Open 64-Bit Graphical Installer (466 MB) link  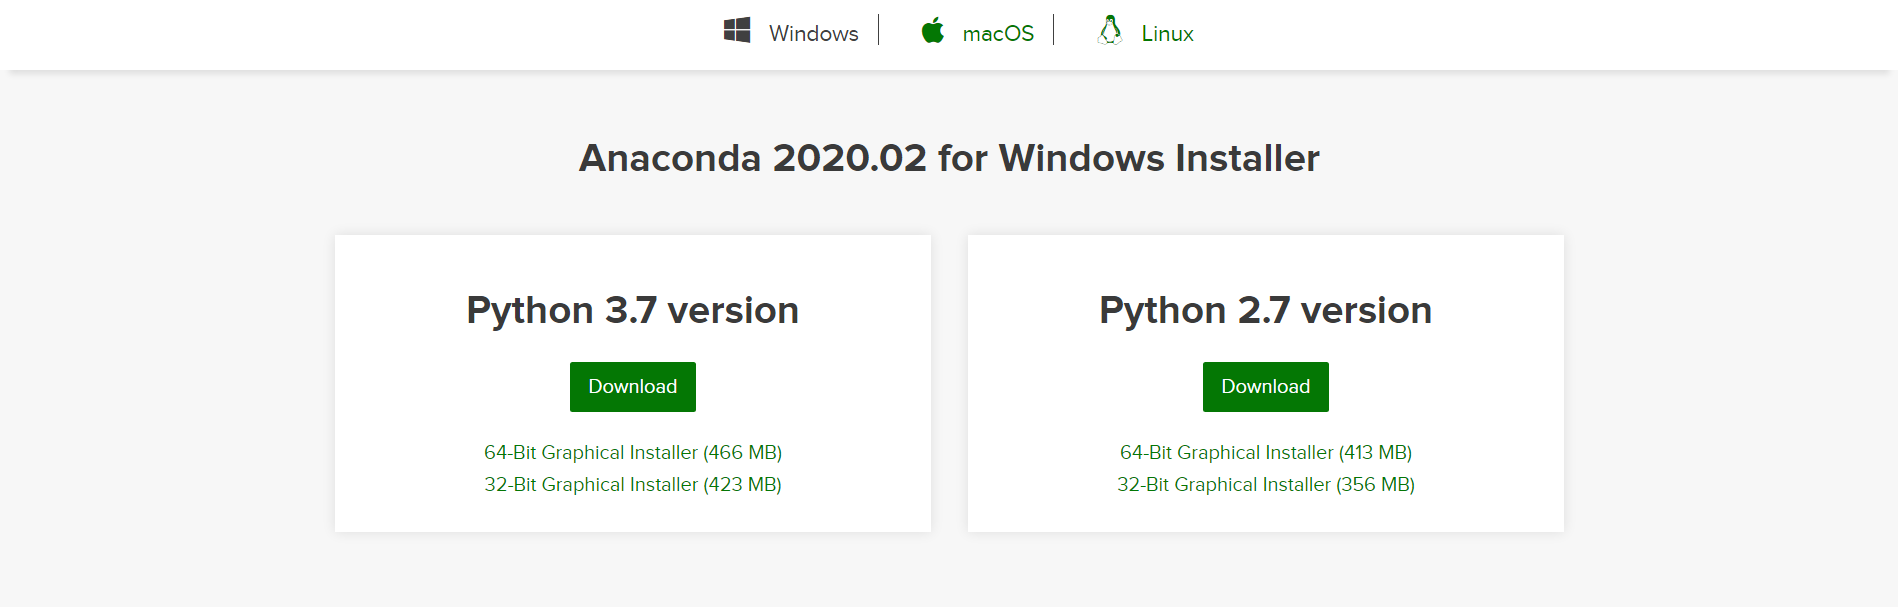click(x=633, y=453)
